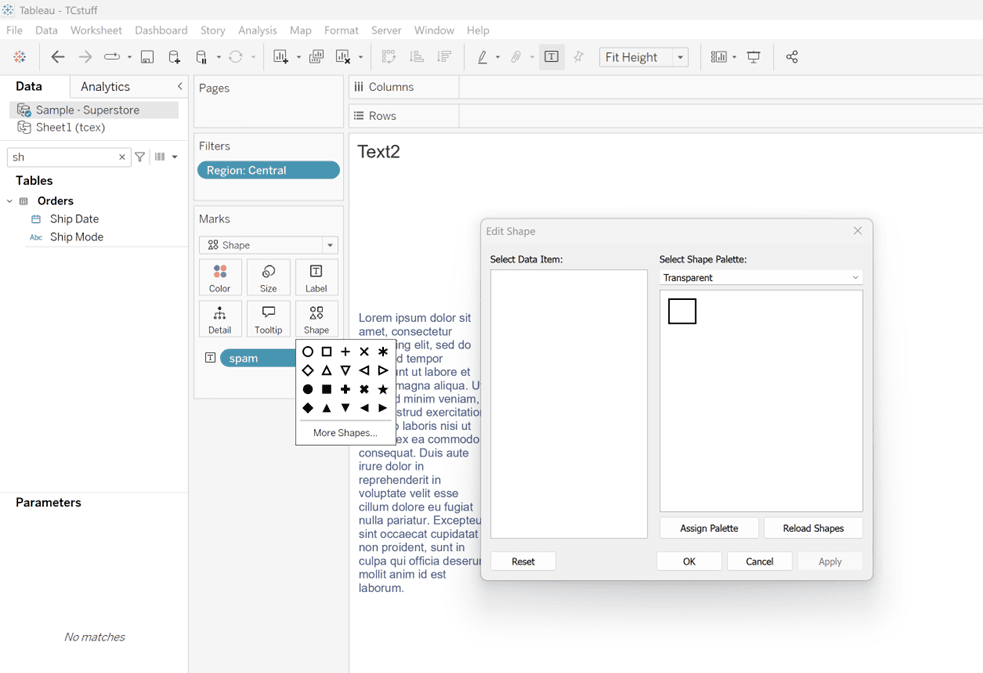The width and height of the screenshot is (983, 673).
Task: Pick the filled star shape
Action: (383, 389)
